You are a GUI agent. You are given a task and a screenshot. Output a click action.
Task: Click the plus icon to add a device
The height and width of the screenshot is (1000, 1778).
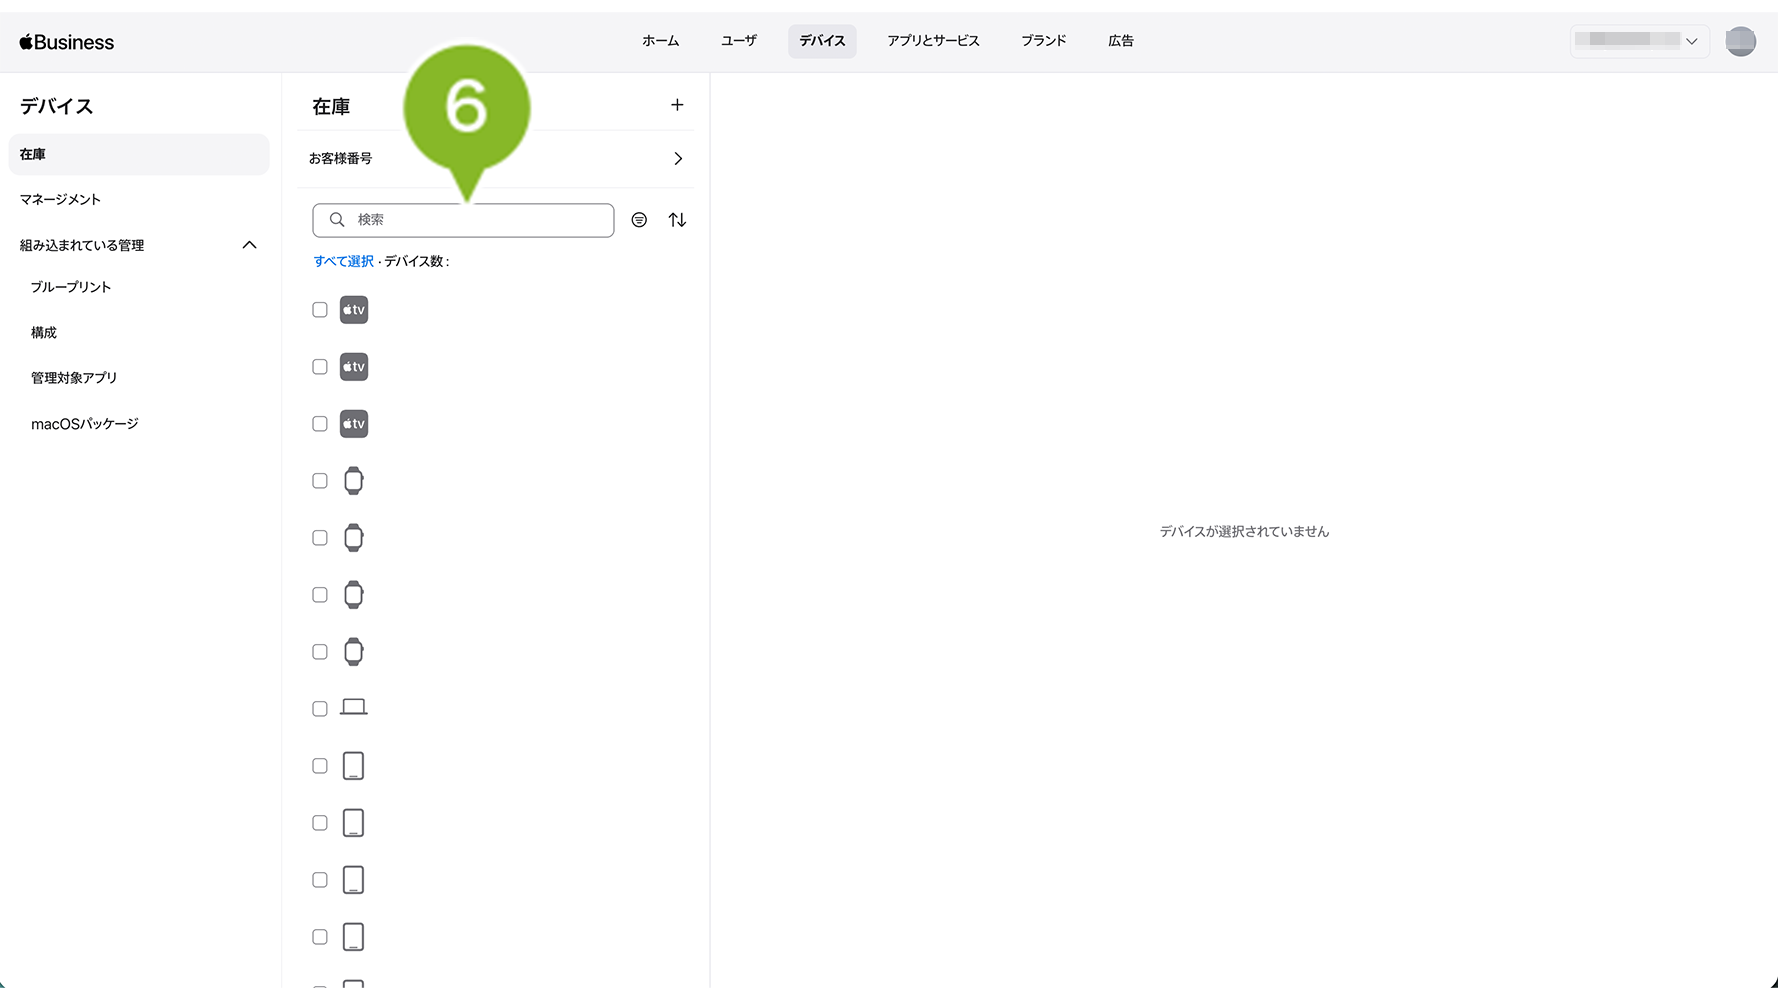(677, 105)
